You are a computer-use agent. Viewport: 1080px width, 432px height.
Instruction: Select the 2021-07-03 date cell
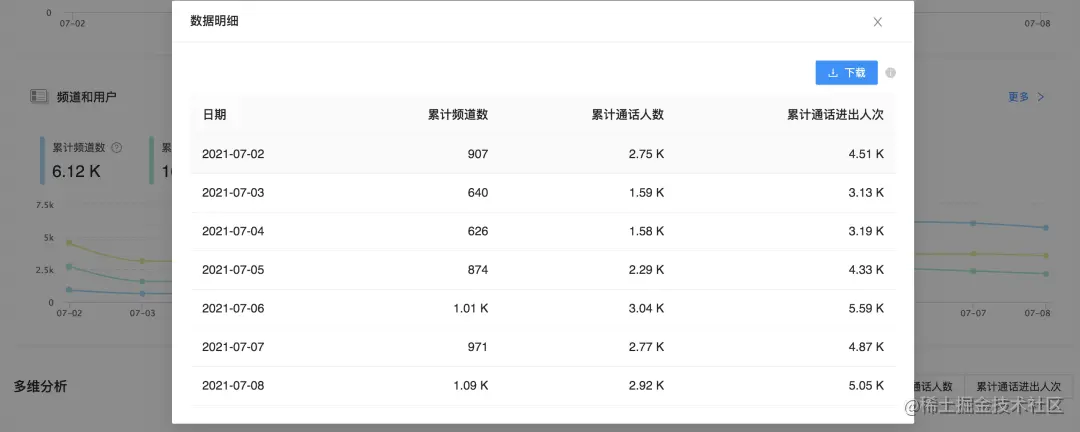(x=233, y=193)
